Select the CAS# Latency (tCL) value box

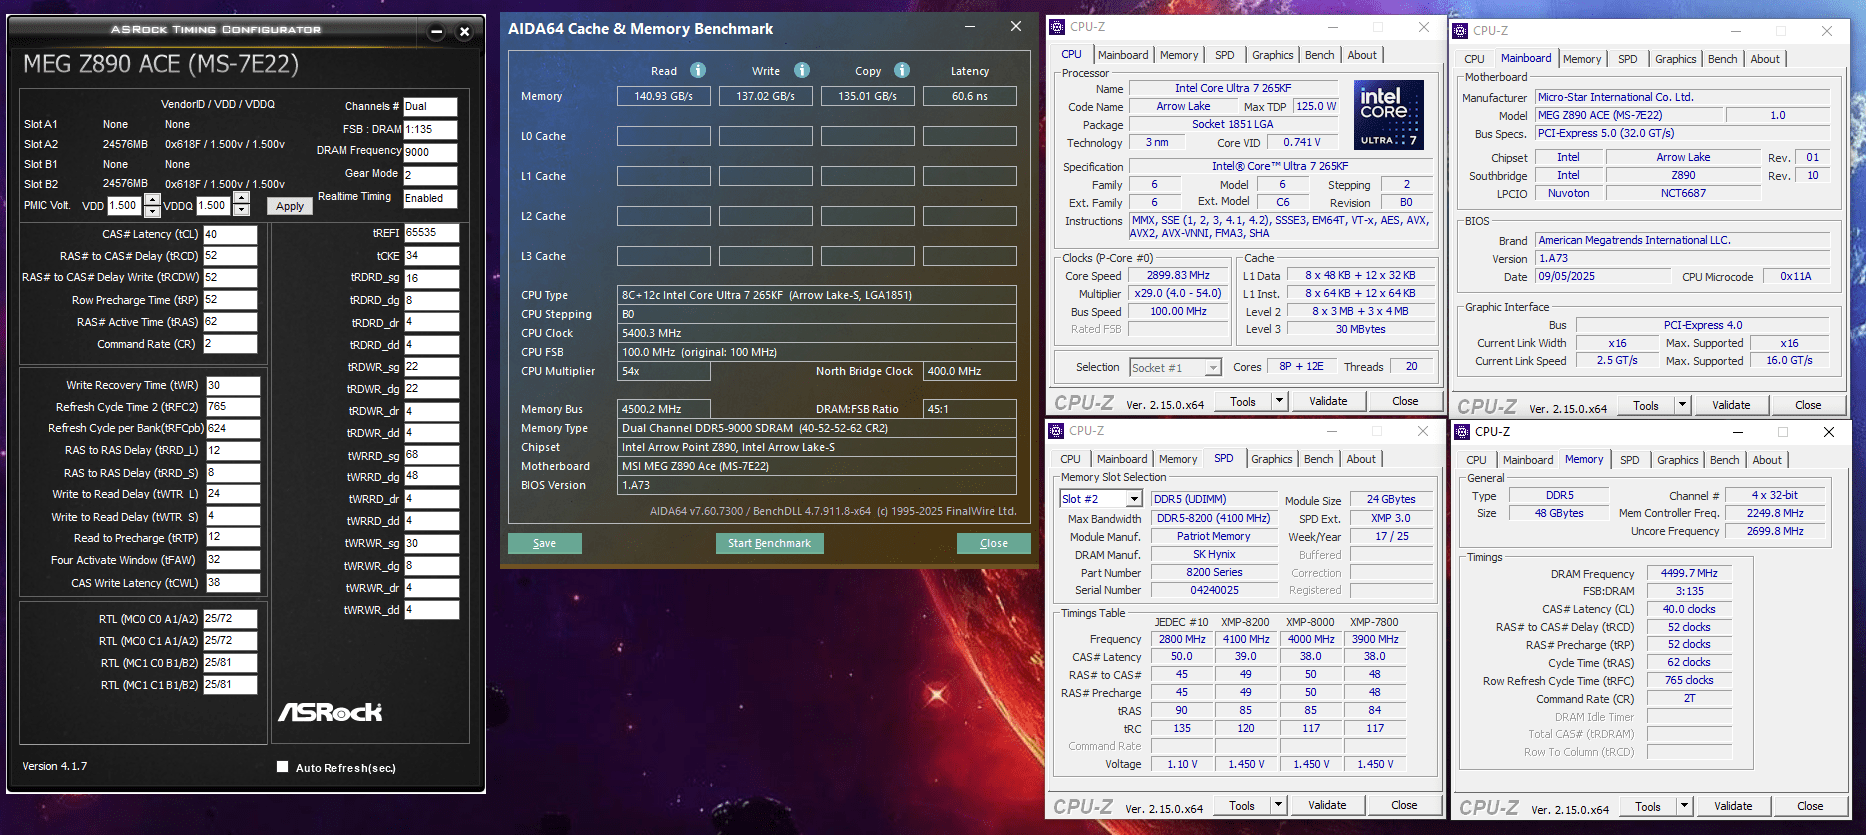point(230,234)
